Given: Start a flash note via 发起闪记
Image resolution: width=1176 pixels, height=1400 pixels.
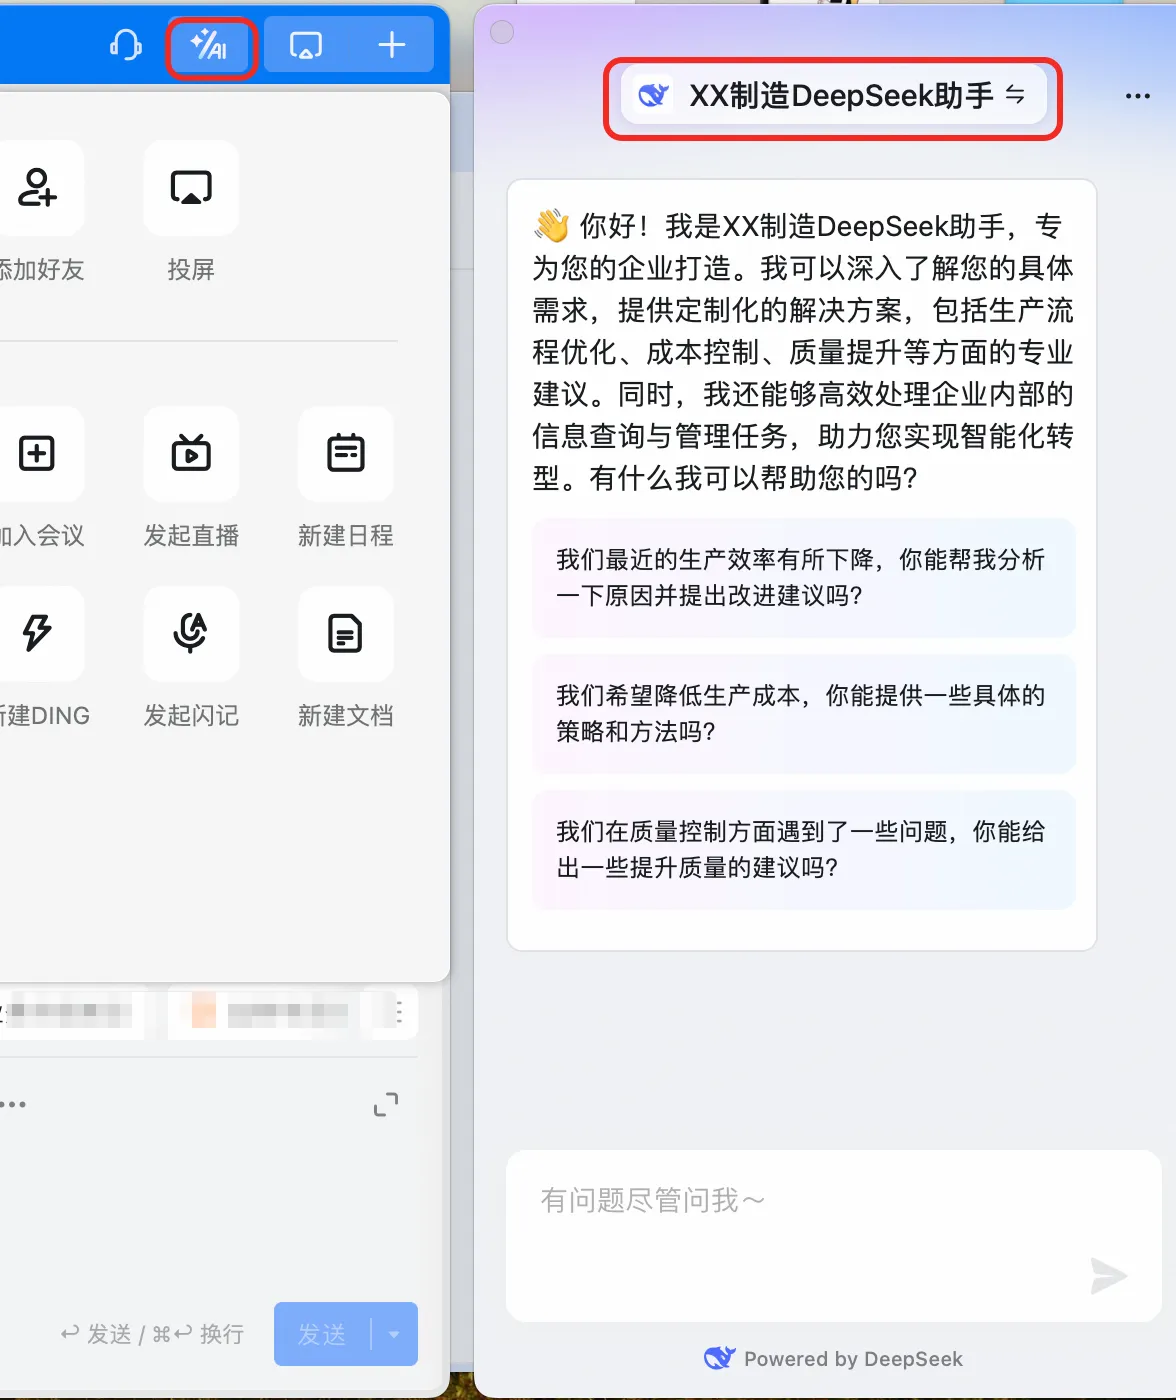Looking at the screenshot, I should tap(191, 634).
